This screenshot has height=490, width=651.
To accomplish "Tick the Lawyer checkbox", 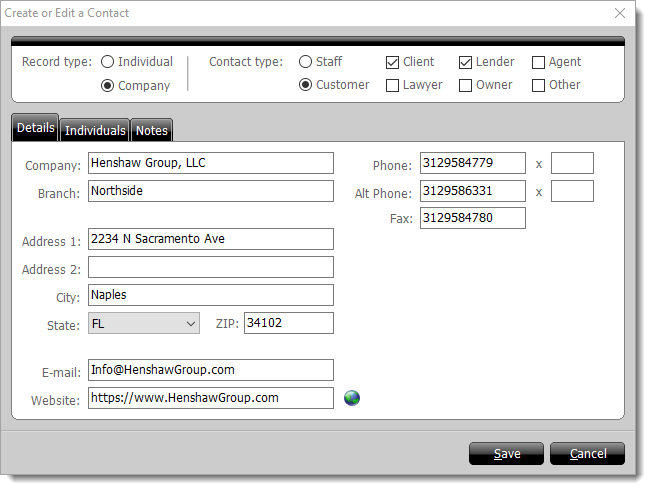I will (393, 85).
